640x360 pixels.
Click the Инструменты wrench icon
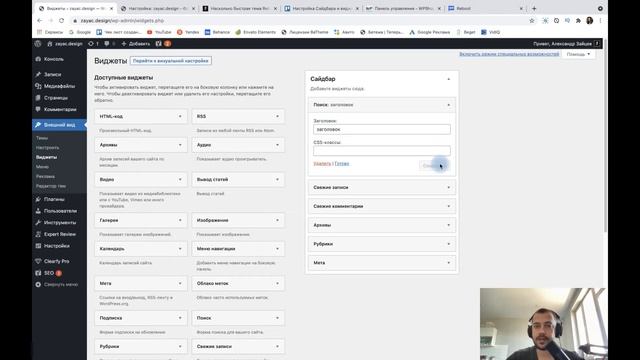pos(38,223)
